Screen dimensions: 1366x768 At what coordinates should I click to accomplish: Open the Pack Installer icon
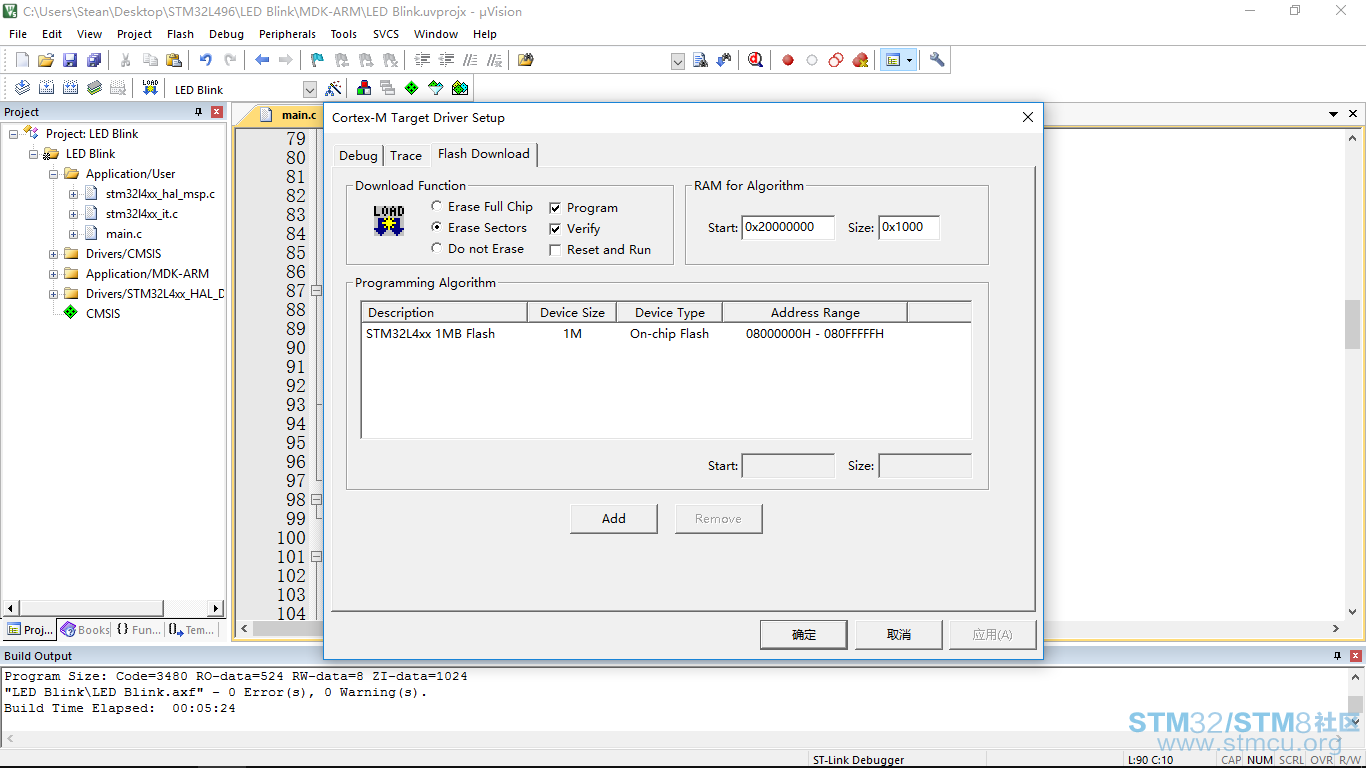[x=460, y=88]
